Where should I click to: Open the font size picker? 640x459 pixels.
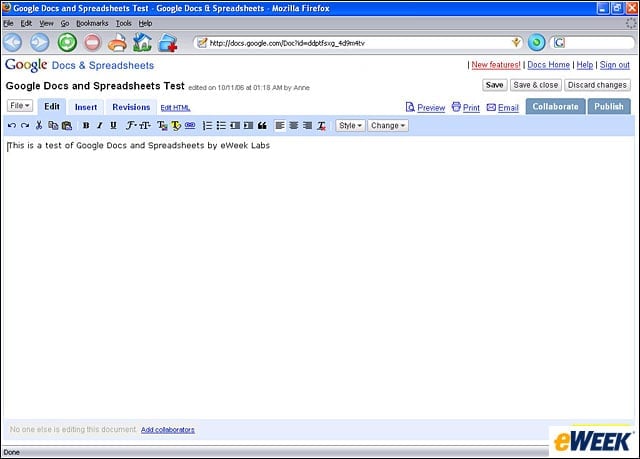click(x=145, y=126)
